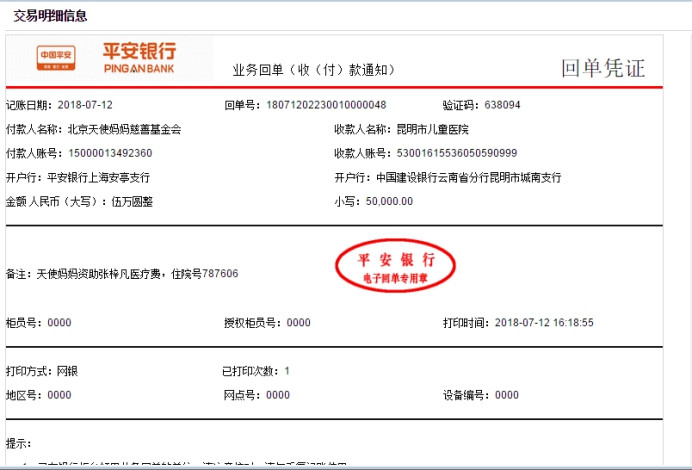Click the Ping An Bank logo
692x470 pixels.
click(x=106, y=58)
